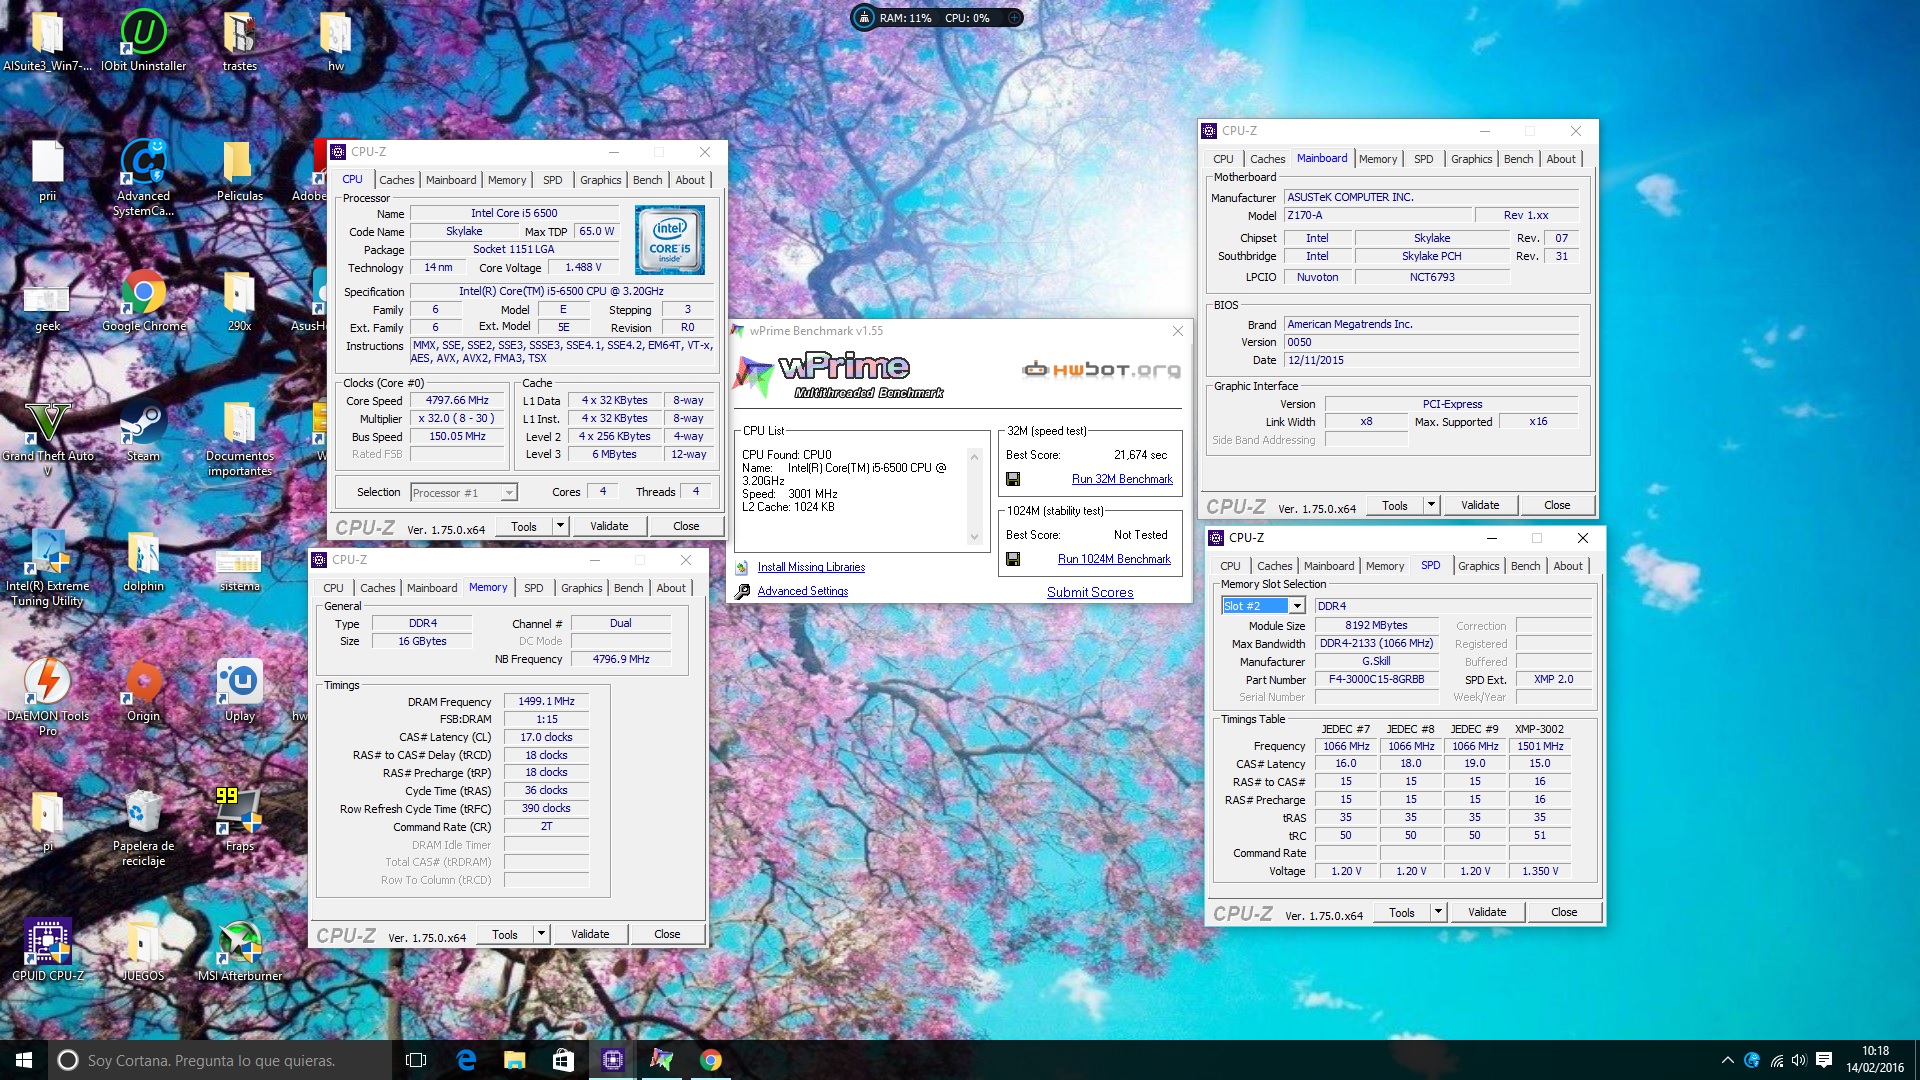Click Install Missing Libraries link
The height and width of the screenshot is (1080, 1920).
click(811, 567)
